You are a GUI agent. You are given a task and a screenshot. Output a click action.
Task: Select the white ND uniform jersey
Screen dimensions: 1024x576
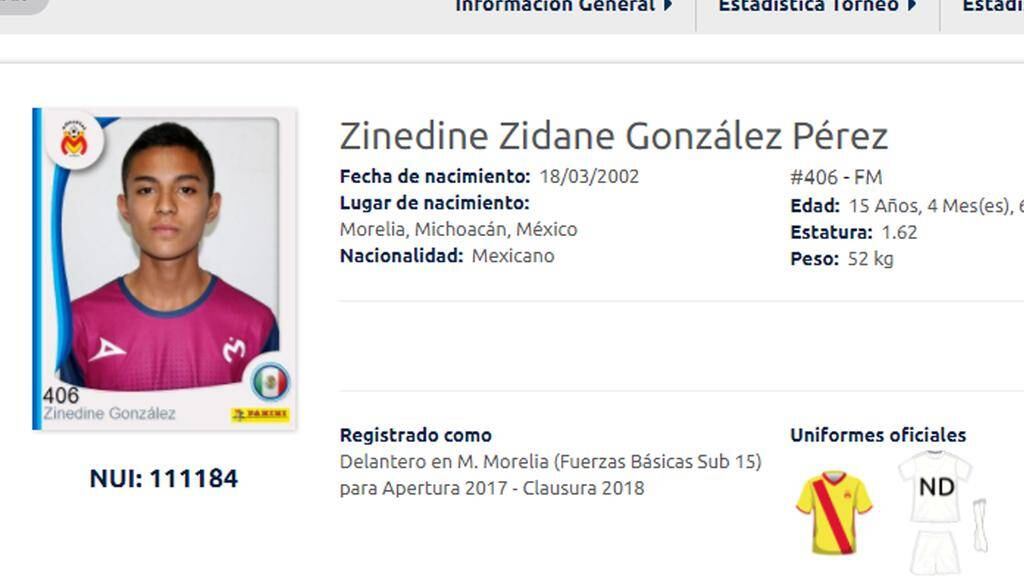[935, 486]
